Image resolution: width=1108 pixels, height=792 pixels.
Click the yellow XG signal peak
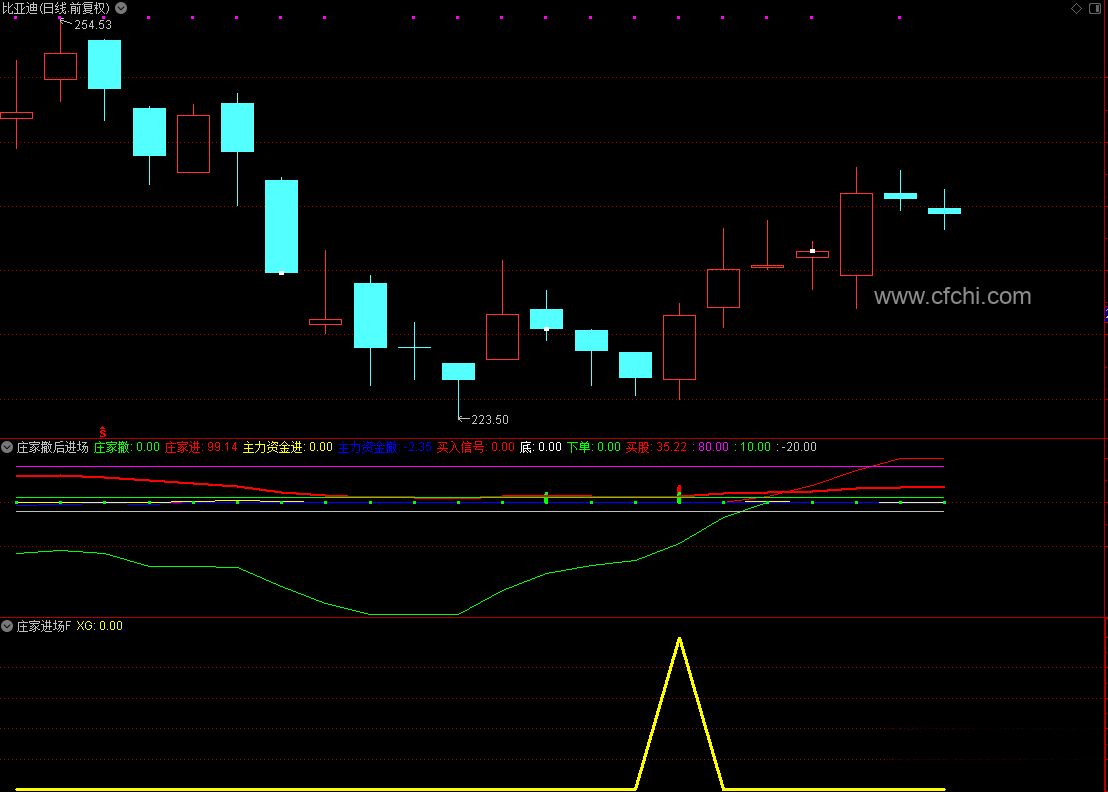(x=679, y=640)
